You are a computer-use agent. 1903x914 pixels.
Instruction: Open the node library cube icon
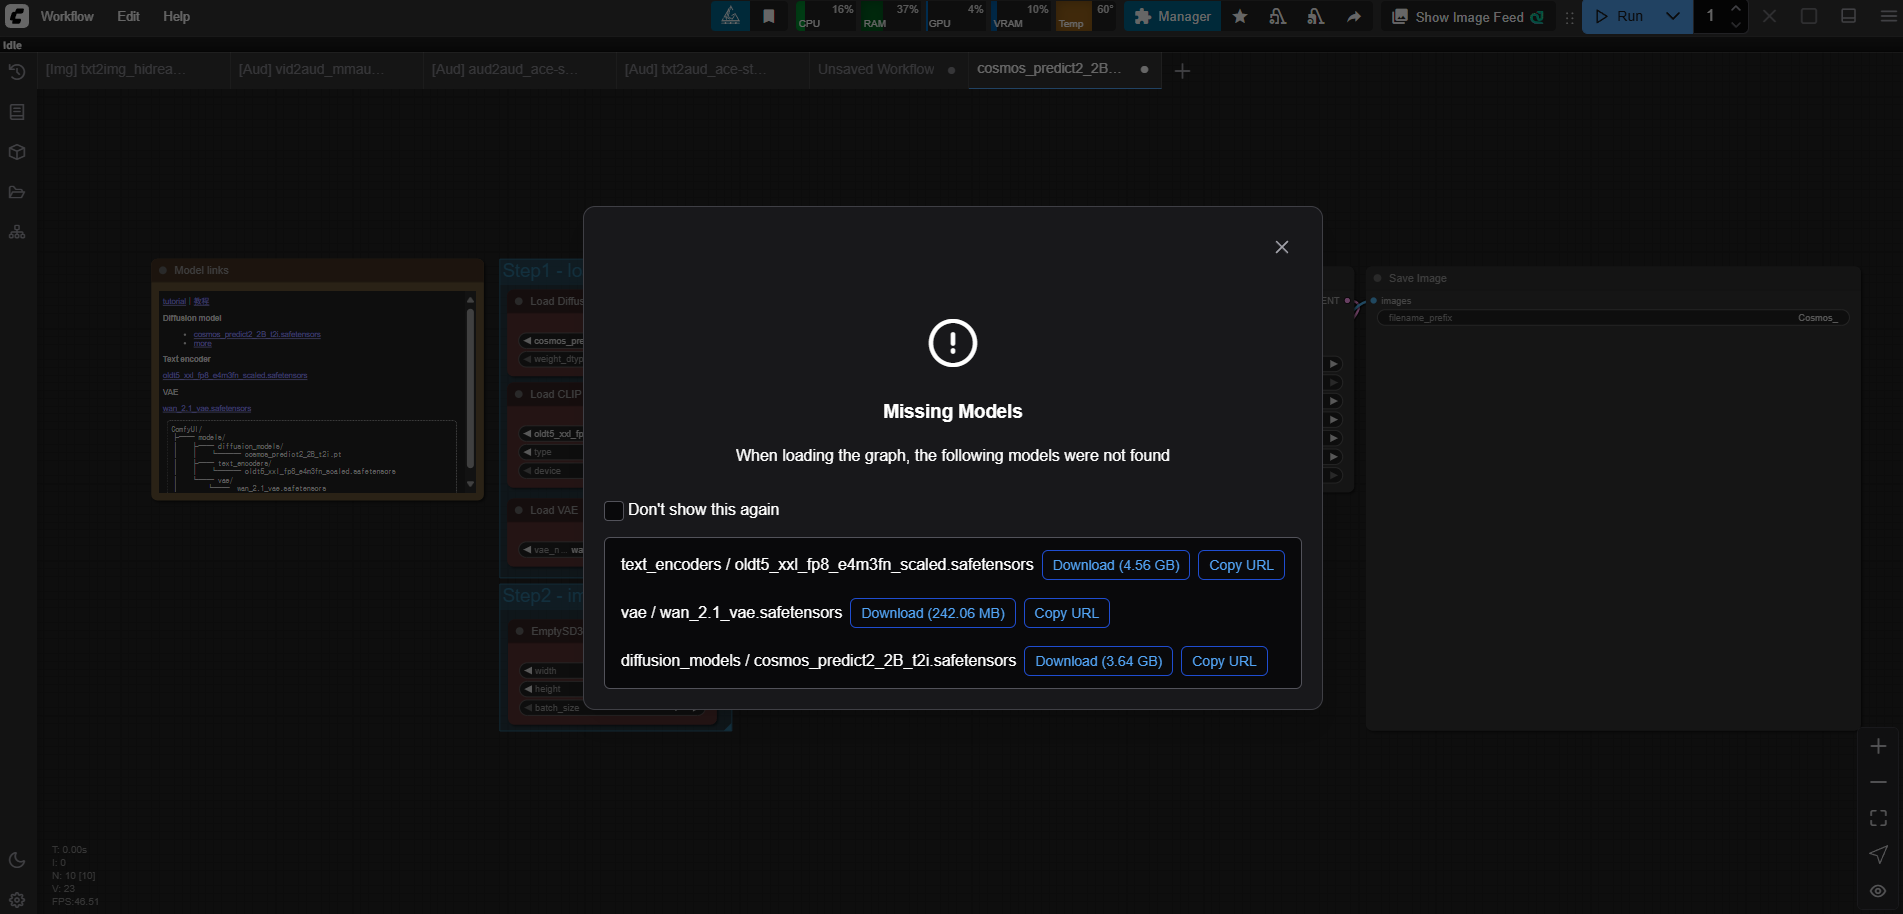tap(17, 152)
